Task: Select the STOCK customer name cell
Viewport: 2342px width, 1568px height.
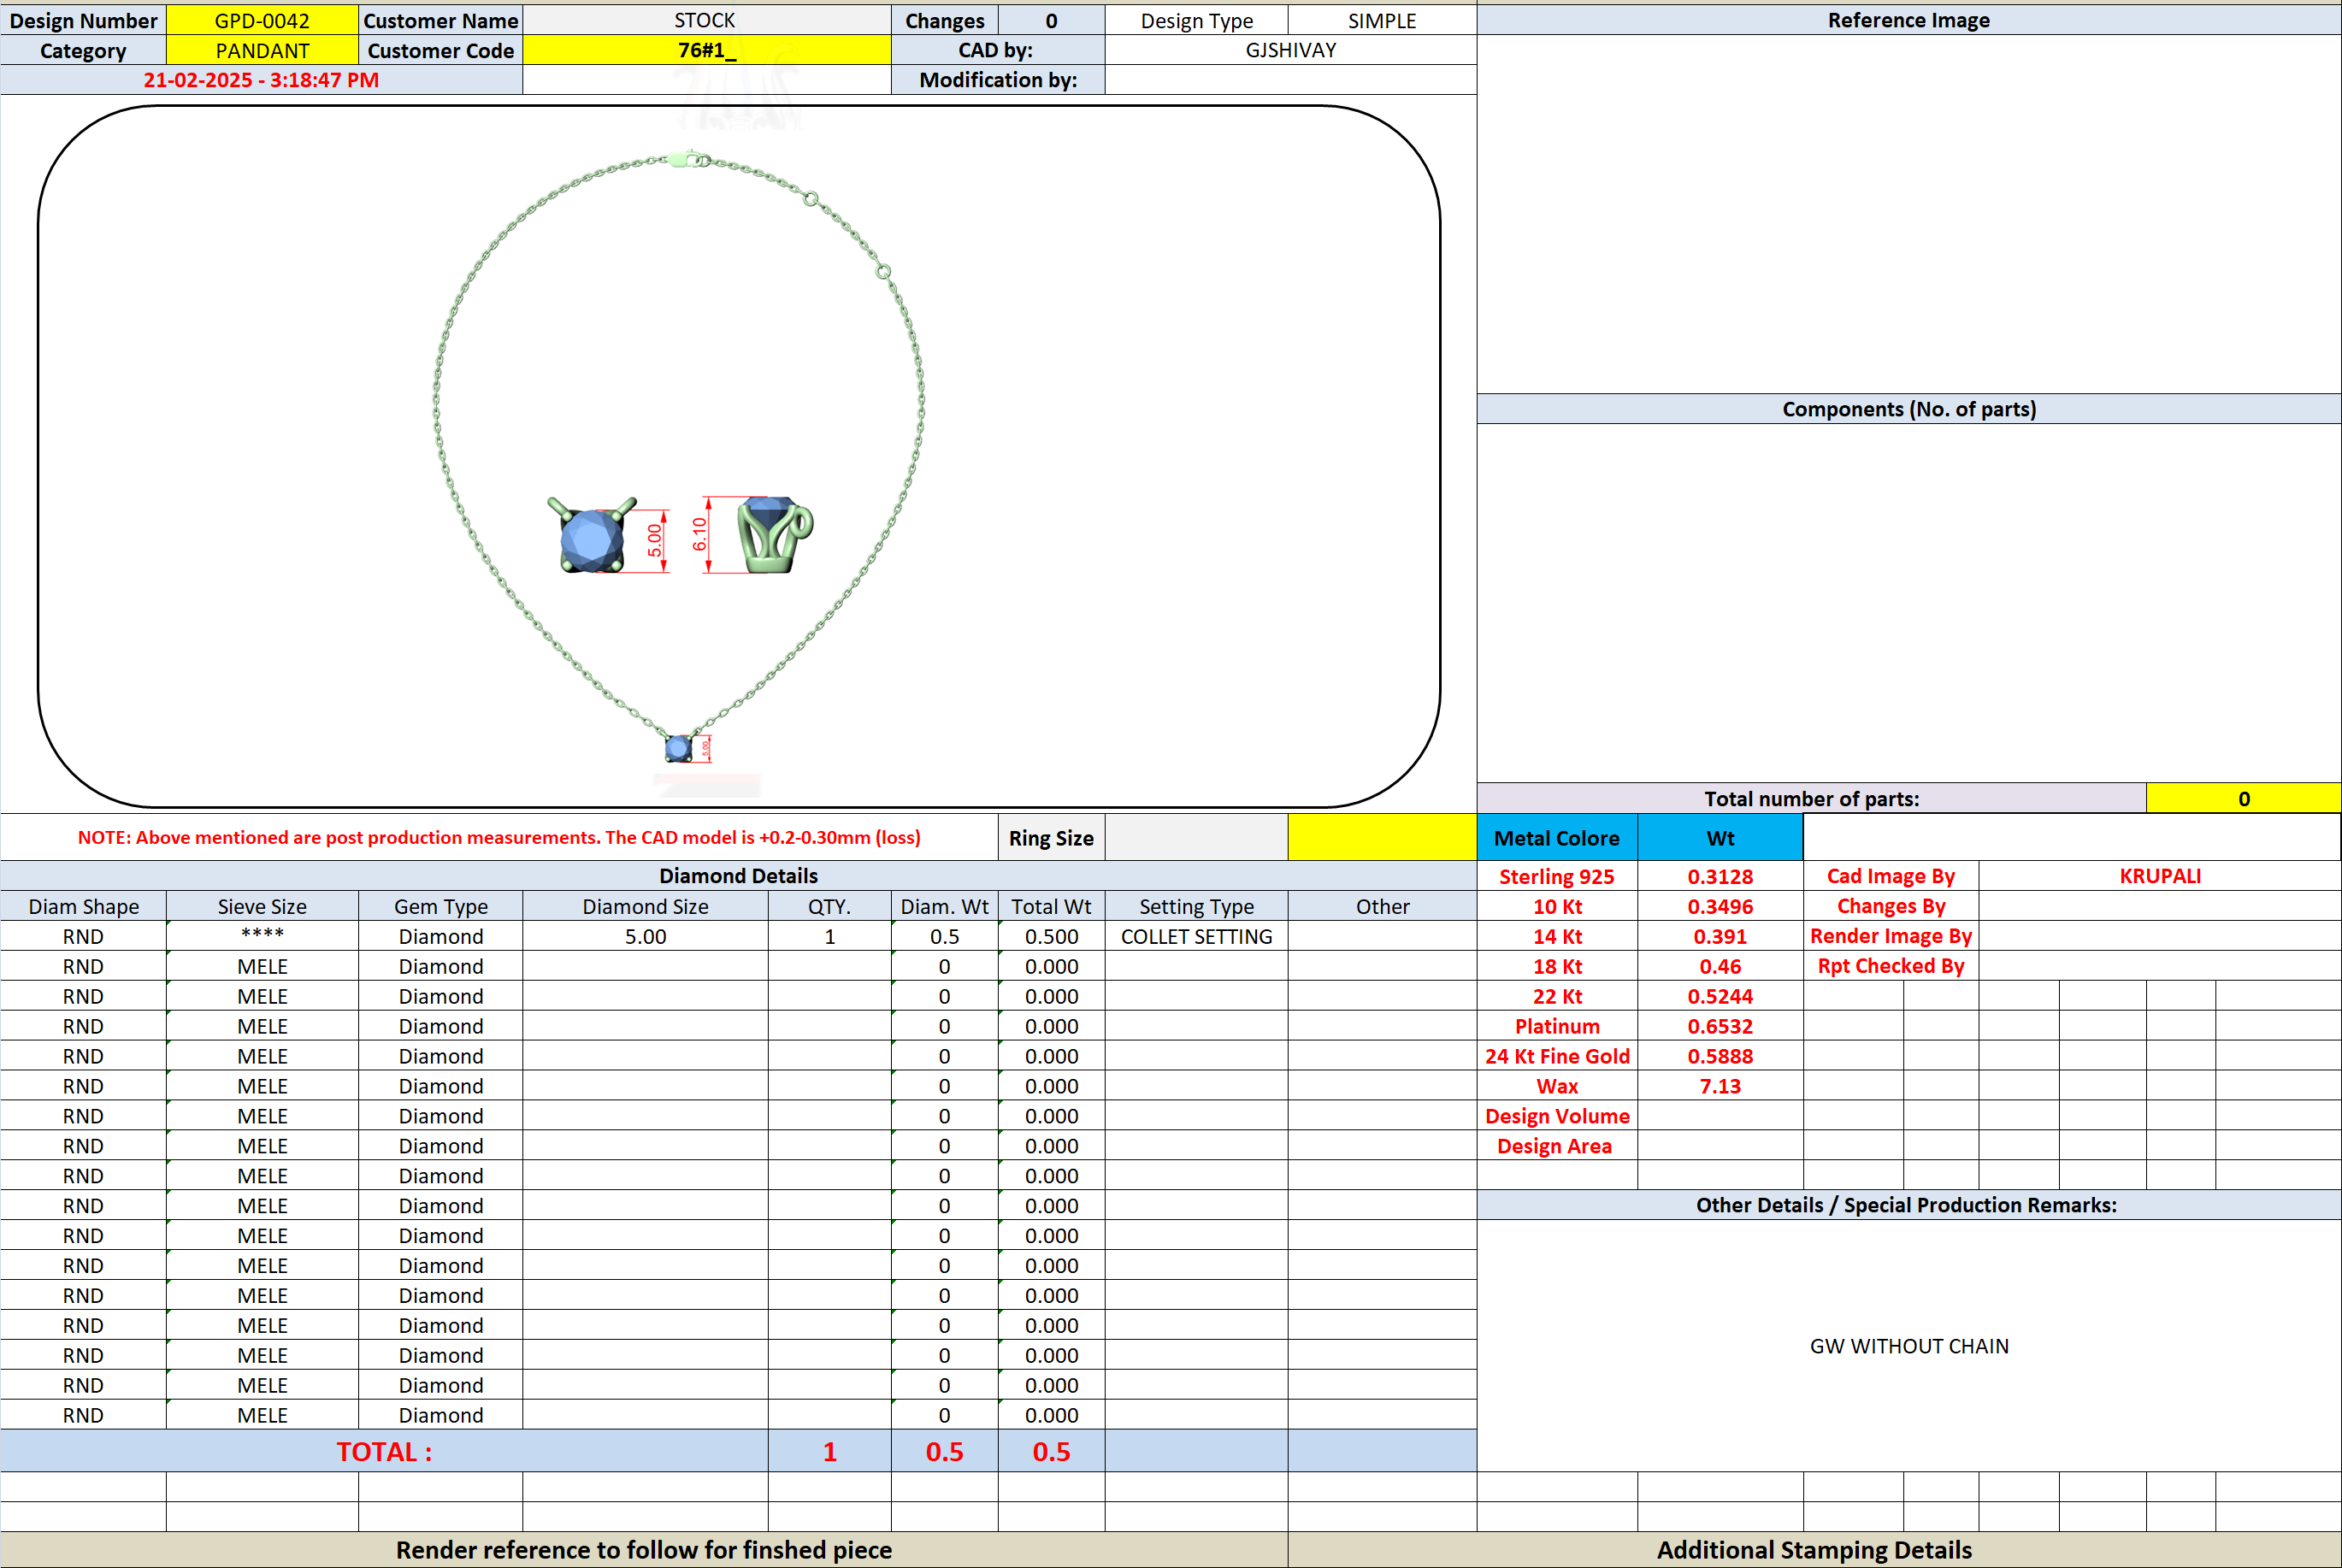Action: click(706, 20)
